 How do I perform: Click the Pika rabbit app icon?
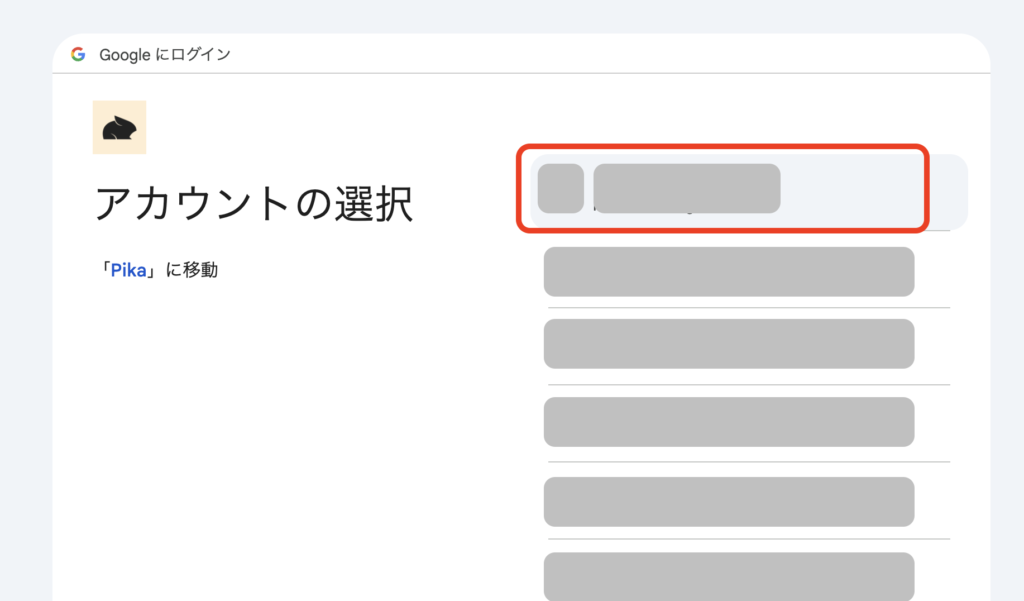(119, 127)
